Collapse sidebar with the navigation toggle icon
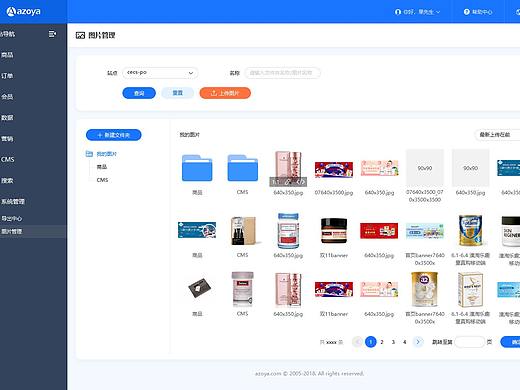520x390 pixels. [x=52, y=34]
